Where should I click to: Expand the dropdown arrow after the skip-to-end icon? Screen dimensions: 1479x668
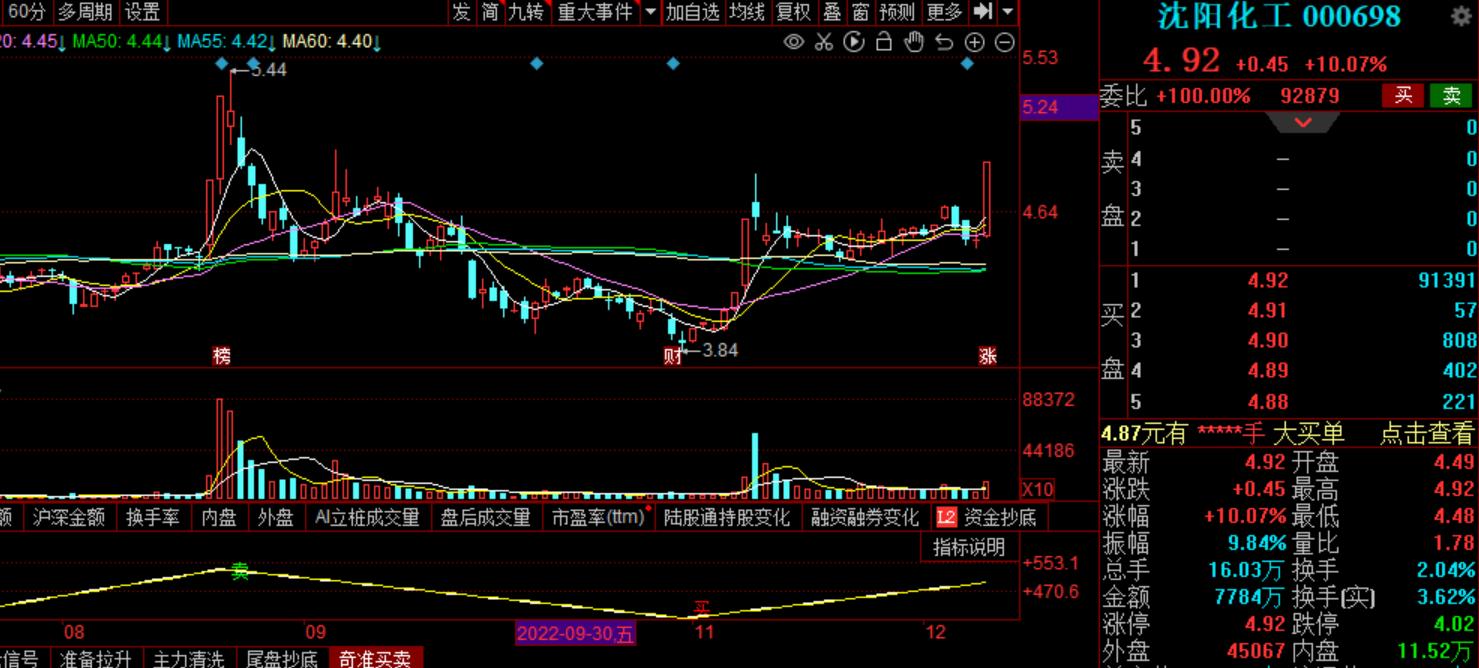[x=1007, y=11]
